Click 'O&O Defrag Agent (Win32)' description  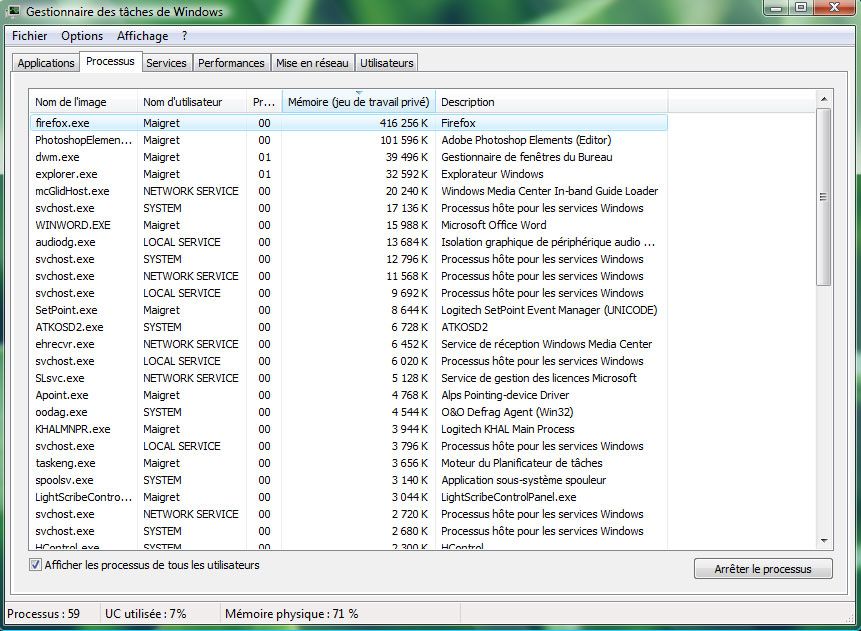[x=507, y=412]
